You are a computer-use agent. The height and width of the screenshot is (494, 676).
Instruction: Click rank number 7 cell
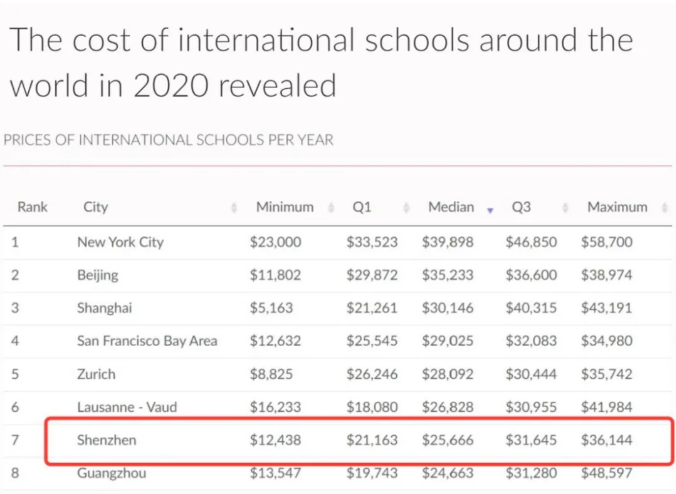tap(15, 440)
